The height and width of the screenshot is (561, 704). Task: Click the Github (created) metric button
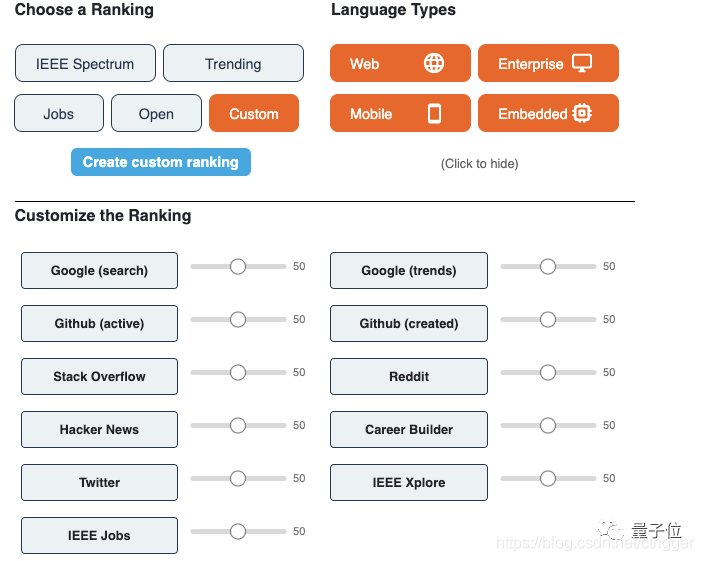pos(409,324)
